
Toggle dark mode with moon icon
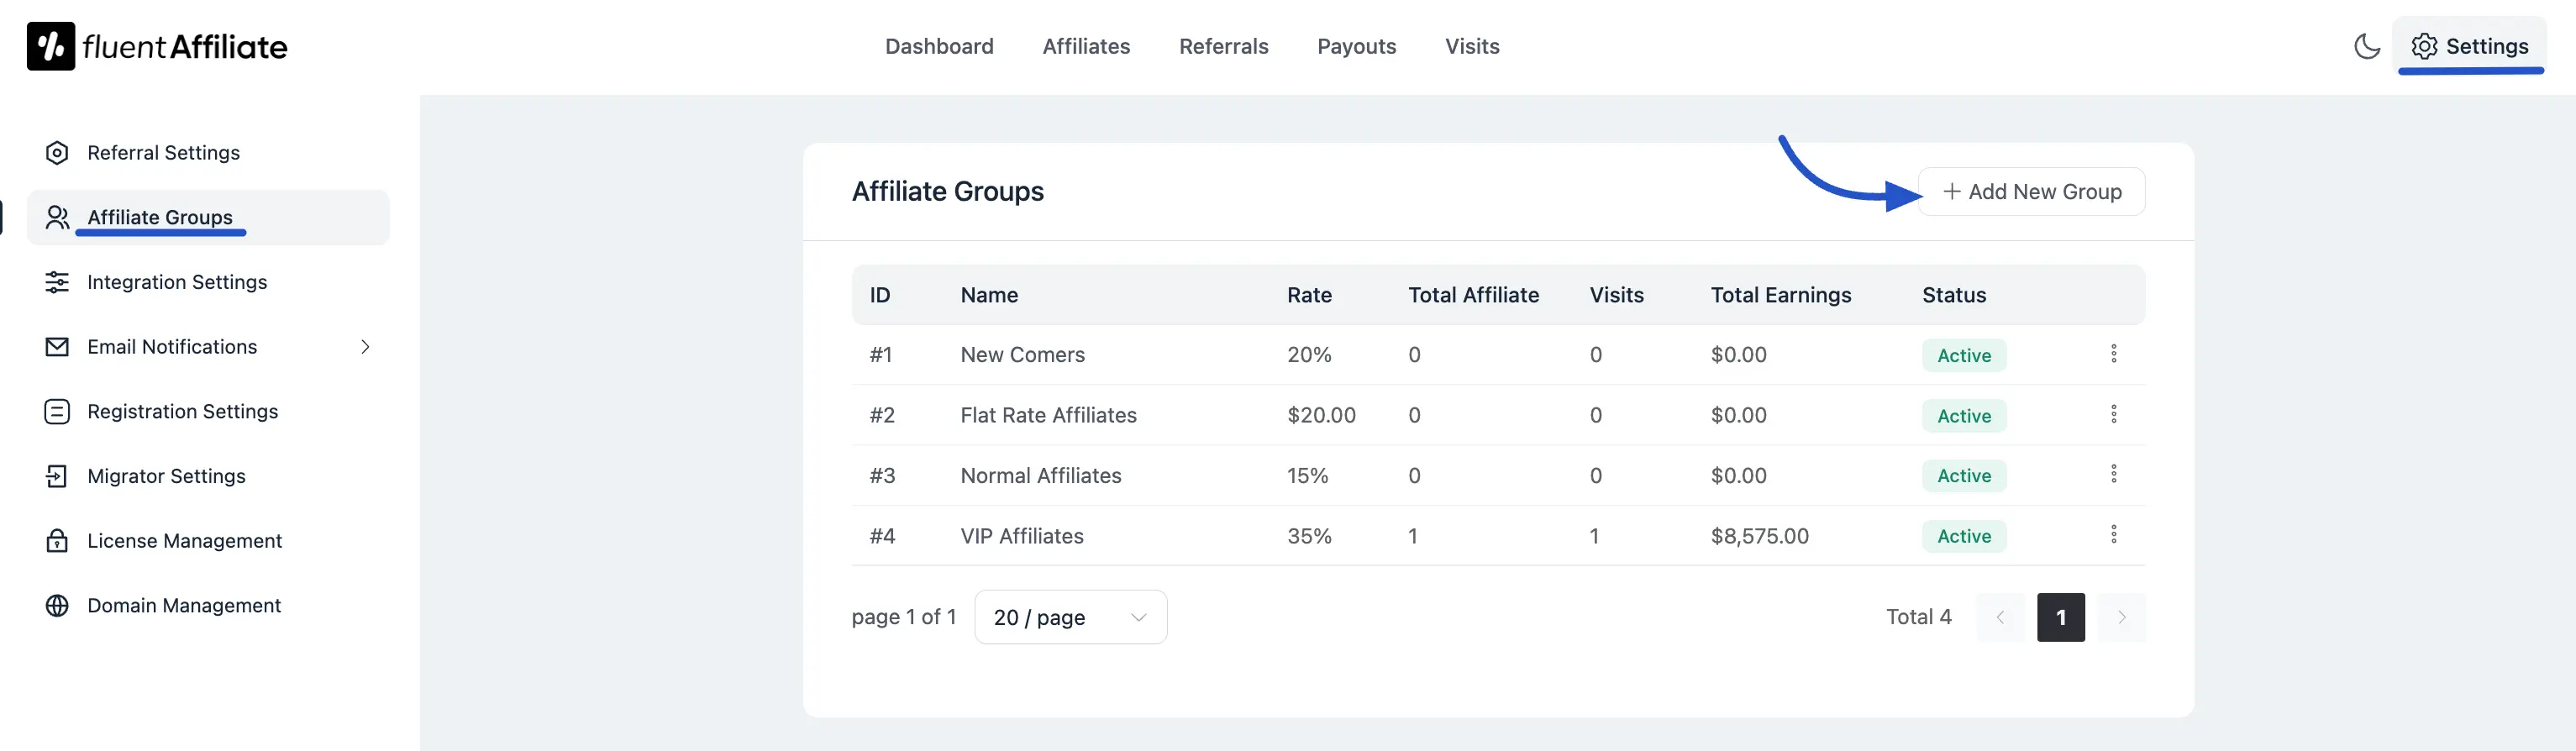pos(2366,46)
